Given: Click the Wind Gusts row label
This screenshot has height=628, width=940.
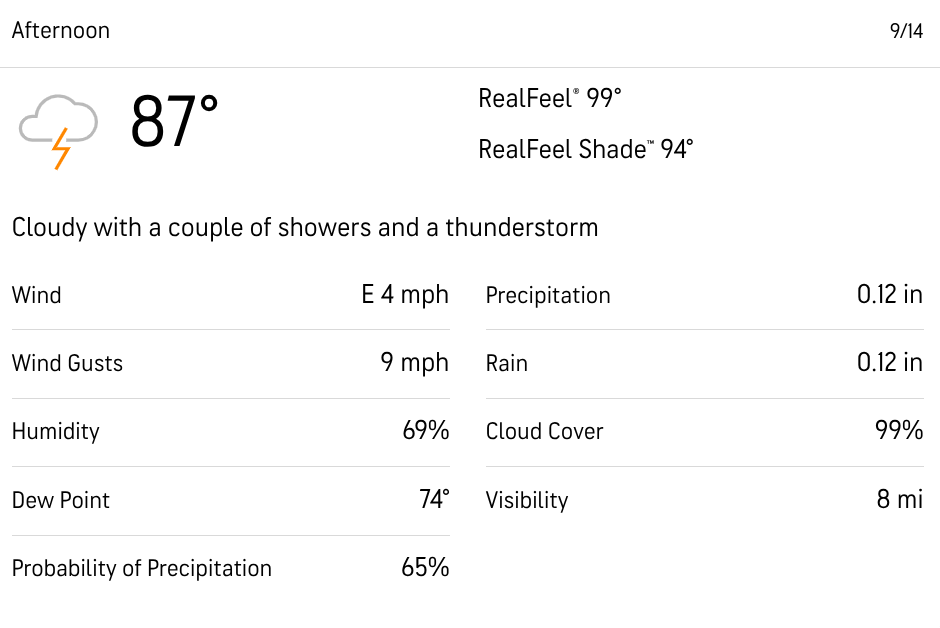Looking at the screenshot, I should coord(67,364).
